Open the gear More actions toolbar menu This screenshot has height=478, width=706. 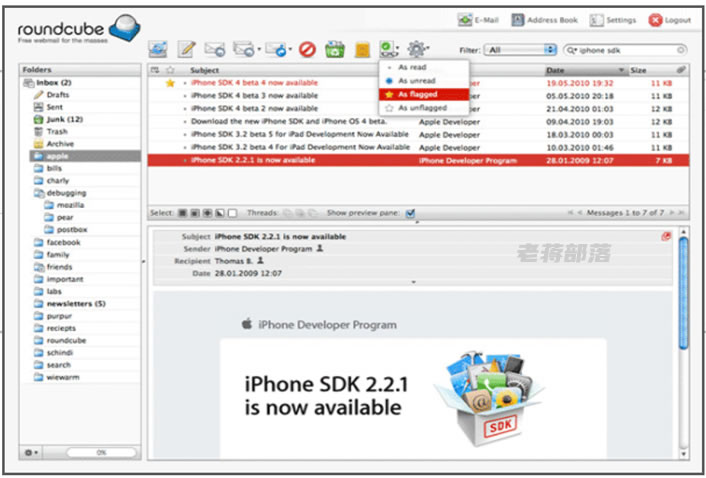[x=417, y=49]
